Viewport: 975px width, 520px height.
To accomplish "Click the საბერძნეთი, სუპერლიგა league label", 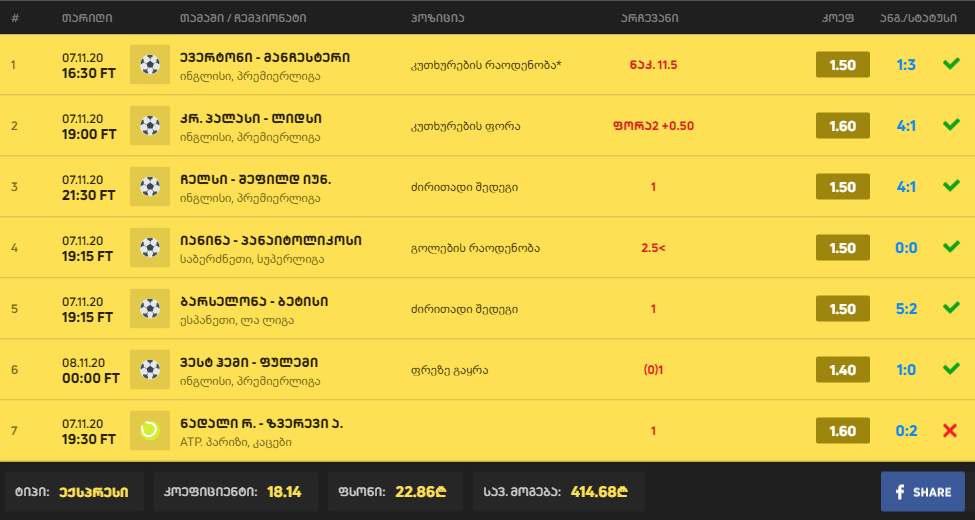I will 252,259.
